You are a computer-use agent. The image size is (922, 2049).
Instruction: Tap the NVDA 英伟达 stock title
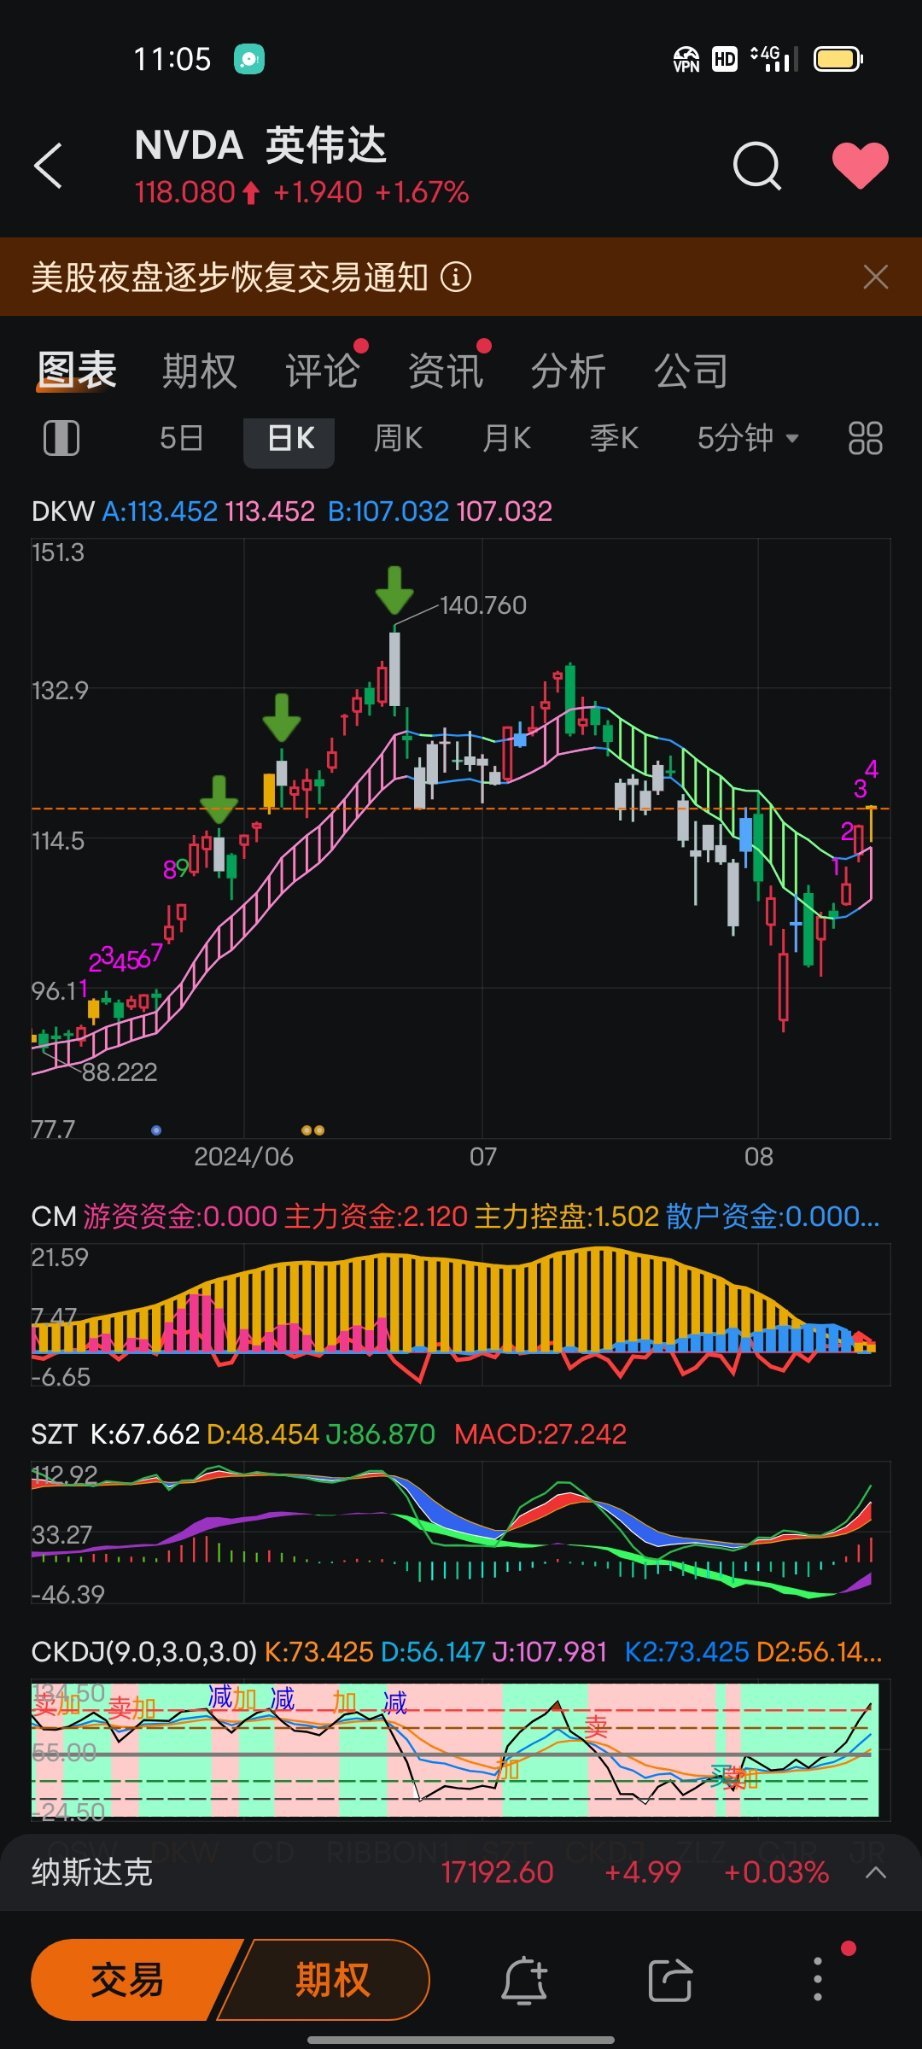[x=260, y=146]
